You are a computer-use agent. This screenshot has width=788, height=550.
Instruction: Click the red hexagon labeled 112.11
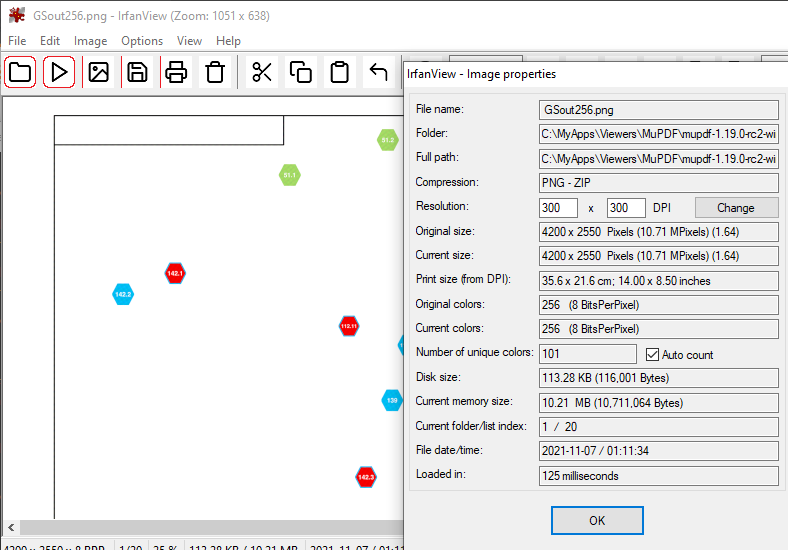click(349, 326)
